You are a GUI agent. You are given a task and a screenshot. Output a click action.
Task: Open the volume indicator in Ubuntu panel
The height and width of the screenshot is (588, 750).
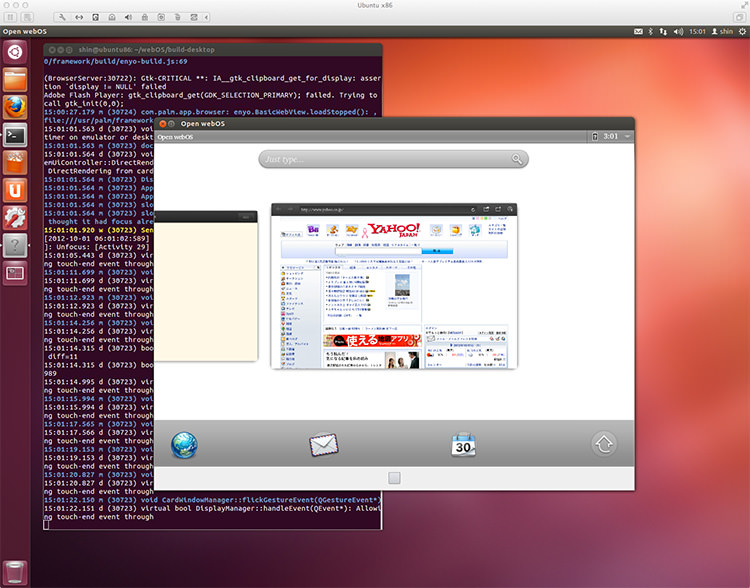(x=678, y=32)
